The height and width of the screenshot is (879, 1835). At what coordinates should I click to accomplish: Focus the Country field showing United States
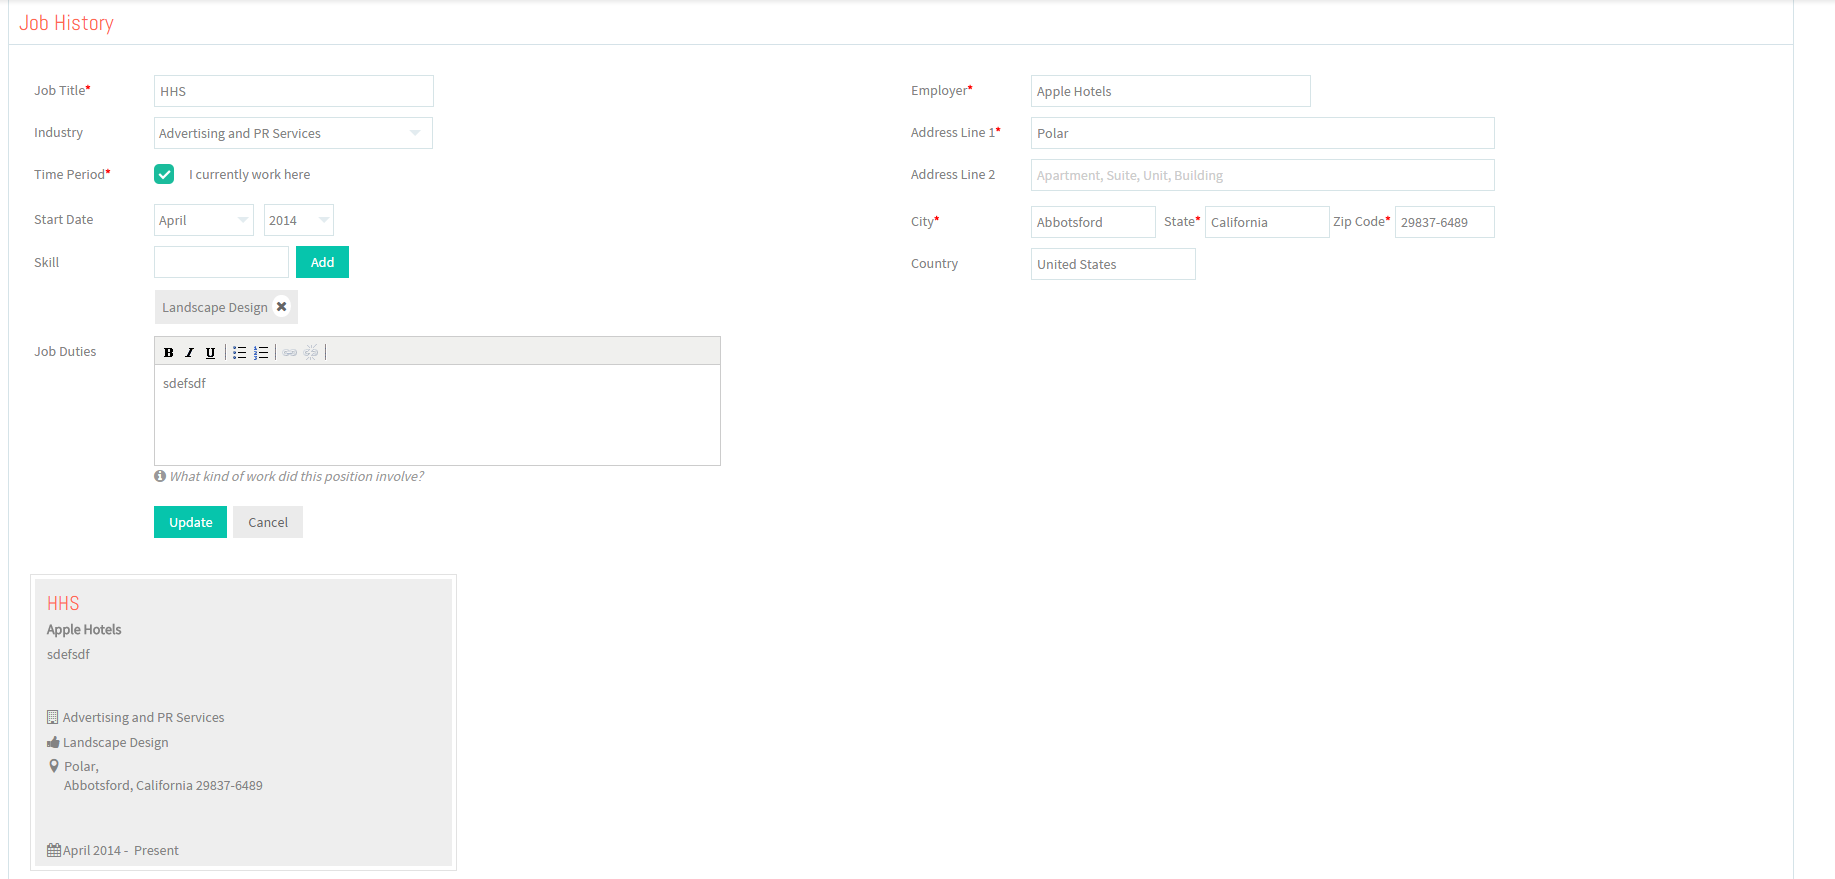1113,264
